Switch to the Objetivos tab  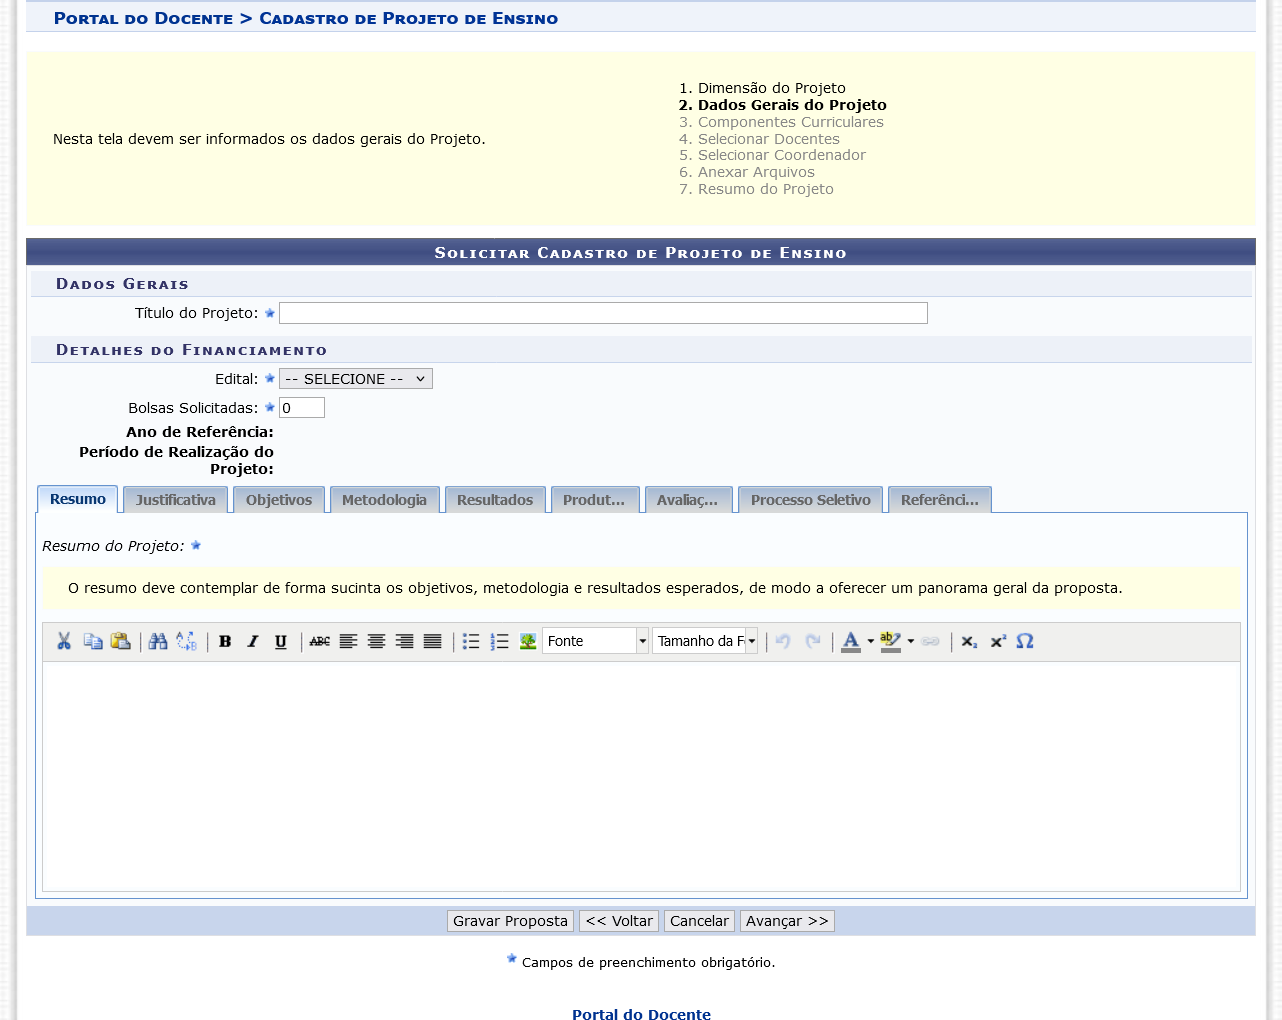(279, 500)
